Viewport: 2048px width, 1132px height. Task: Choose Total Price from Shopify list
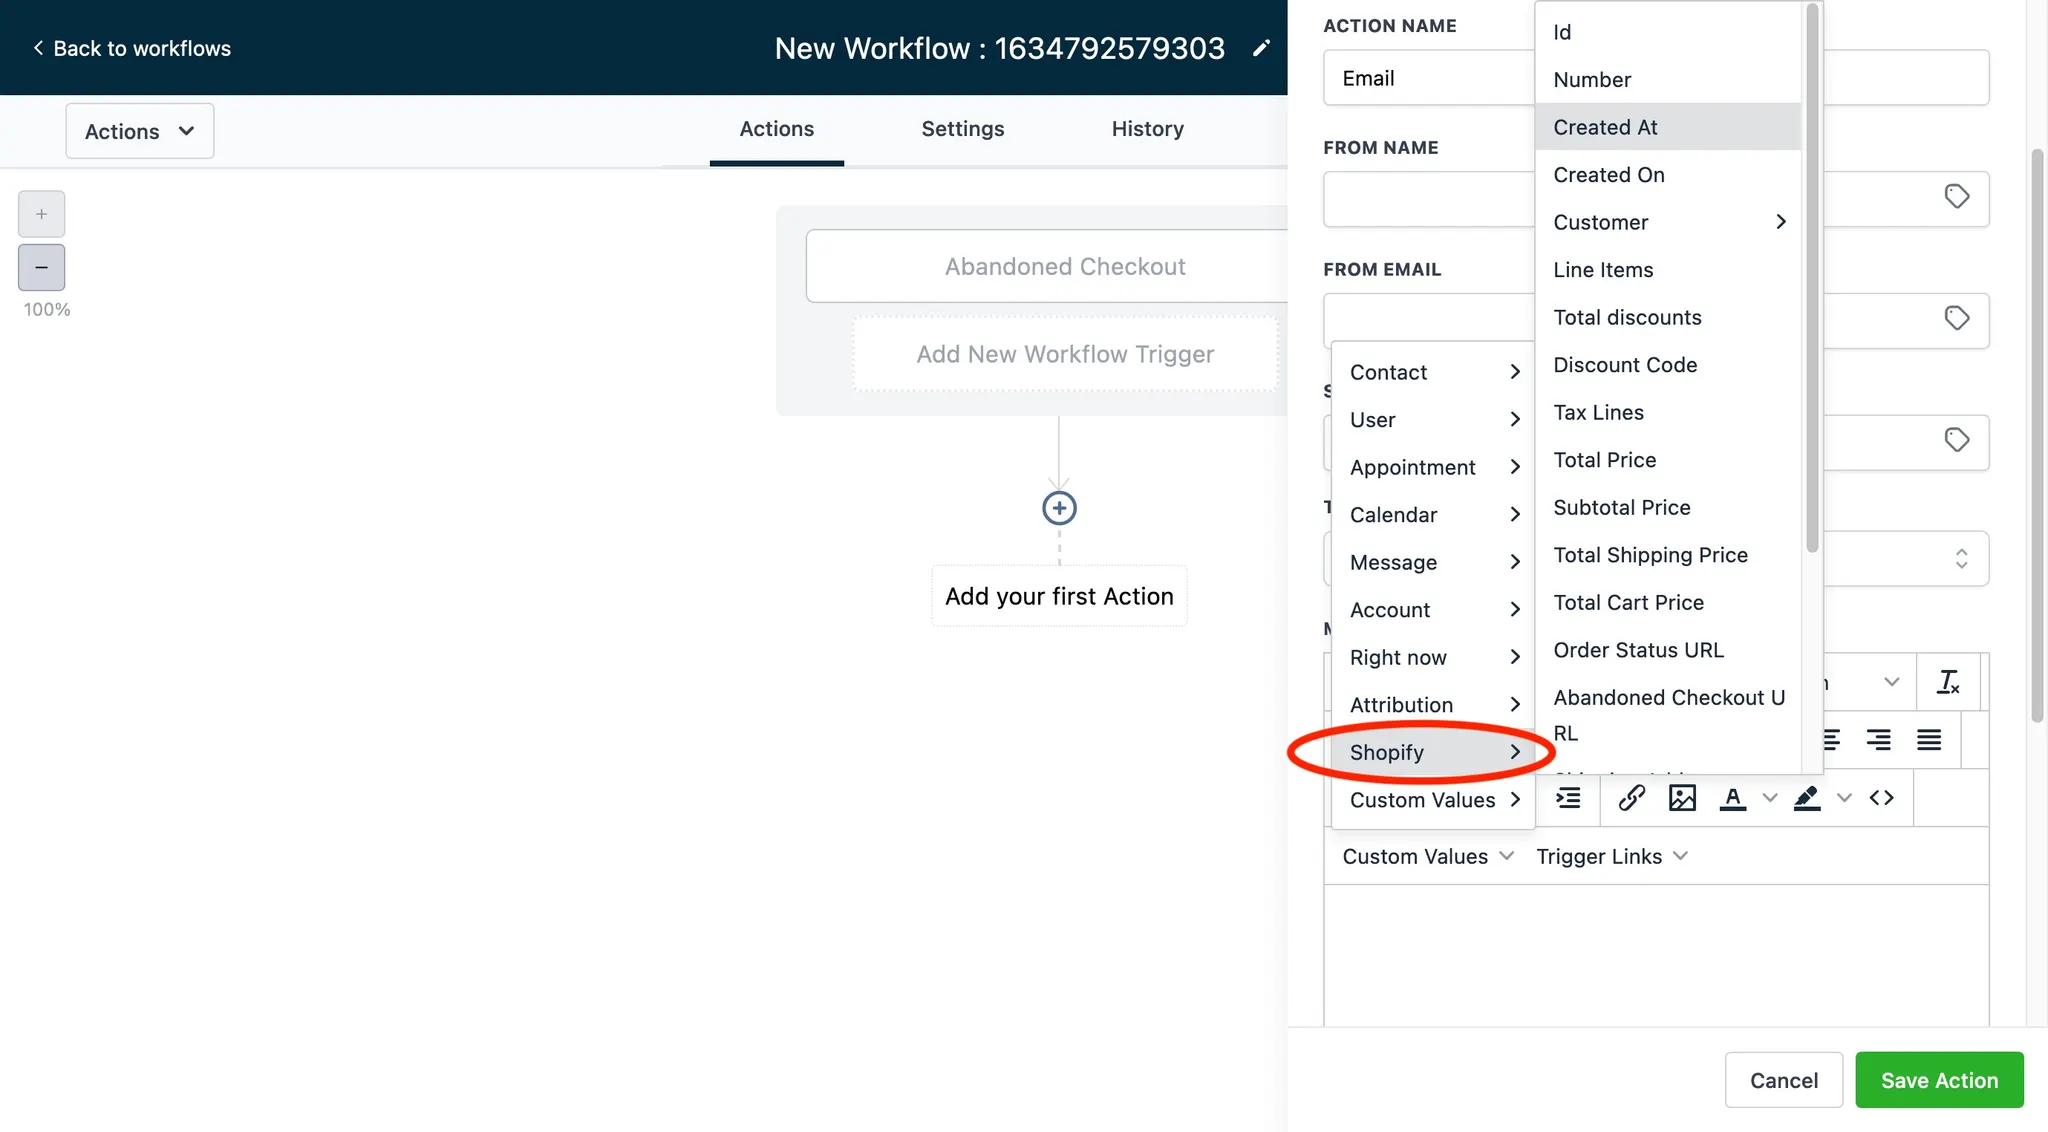point(1605,460)
